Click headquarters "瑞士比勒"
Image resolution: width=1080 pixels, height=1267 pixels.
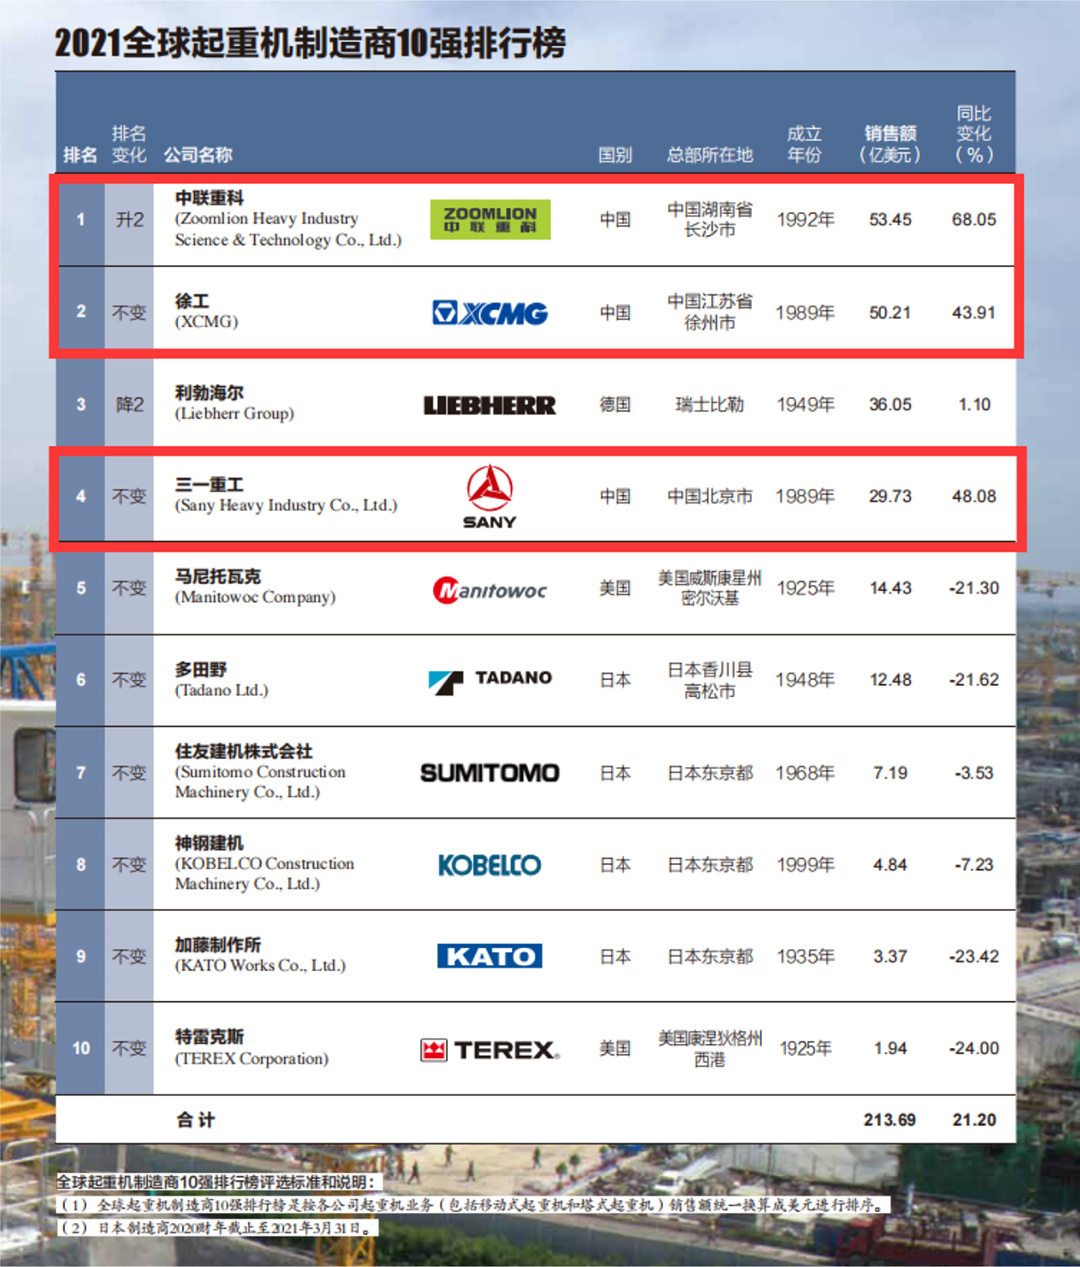pyautogui.click(x=710, y=405)
